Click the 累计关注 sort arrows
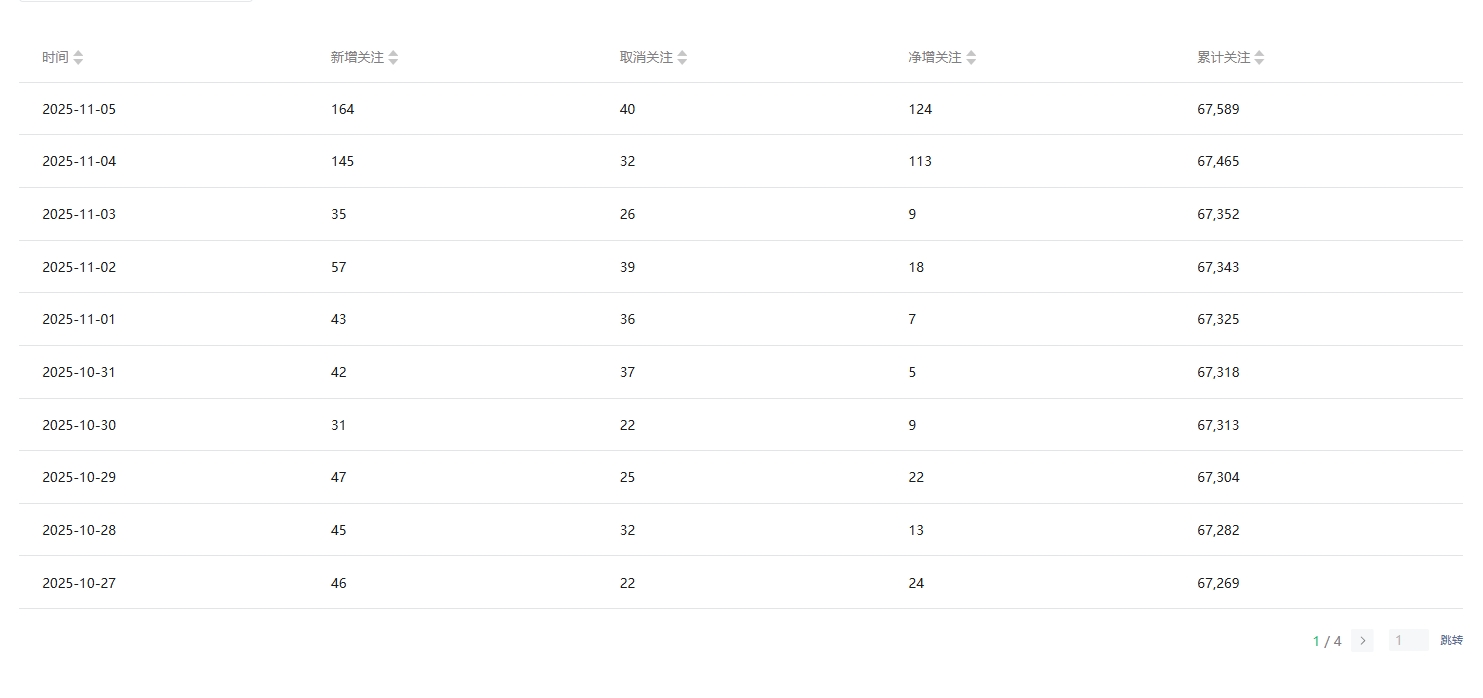The height and width of the screenshot is (698, 1483). click(x=1259, y=58)
